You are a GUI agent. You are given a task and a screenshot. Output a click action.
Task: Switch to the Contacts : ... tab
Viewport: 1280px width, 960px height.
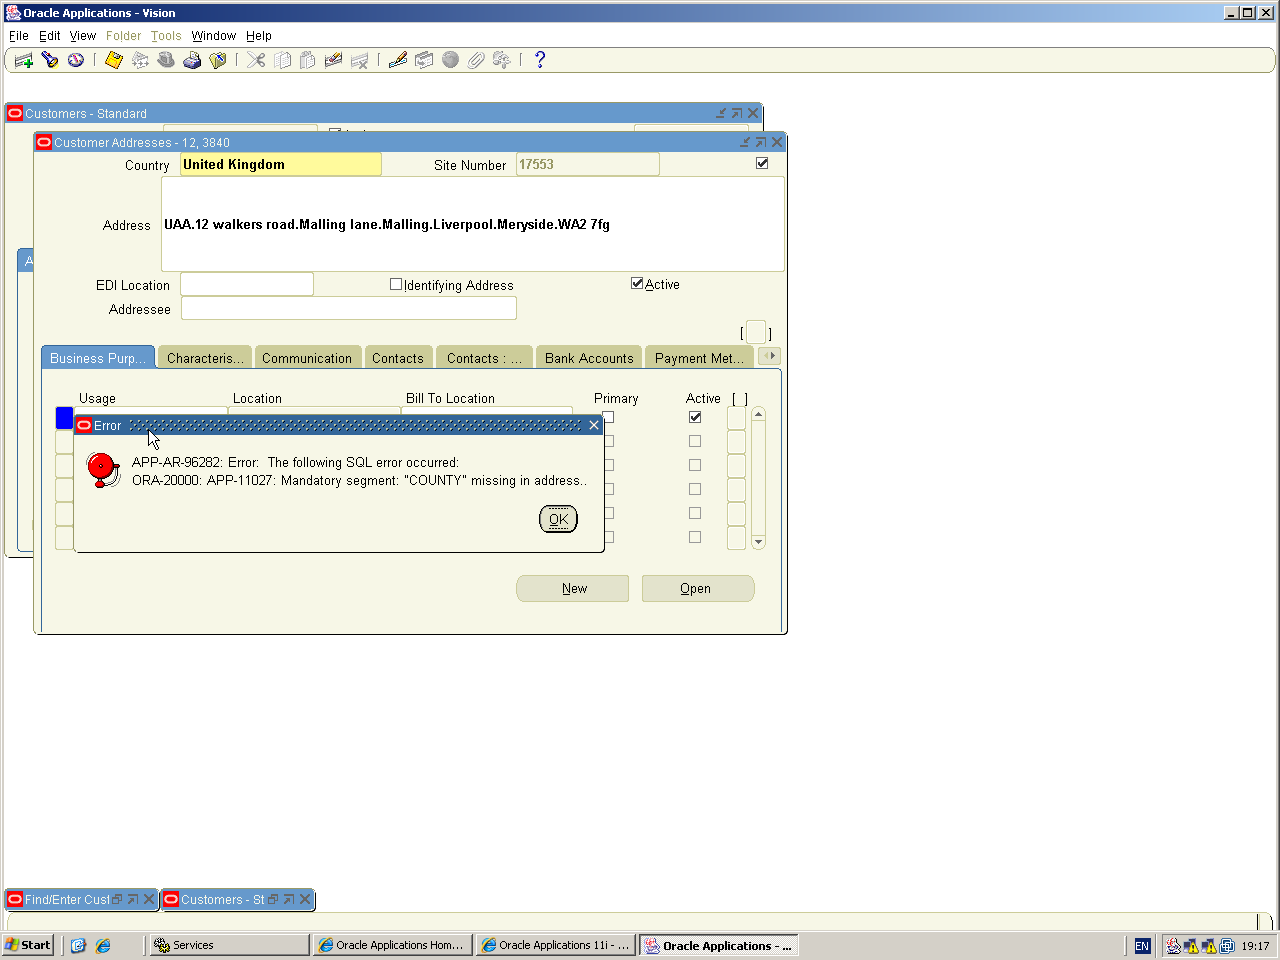pyautogui.click(x=484, y=358)
